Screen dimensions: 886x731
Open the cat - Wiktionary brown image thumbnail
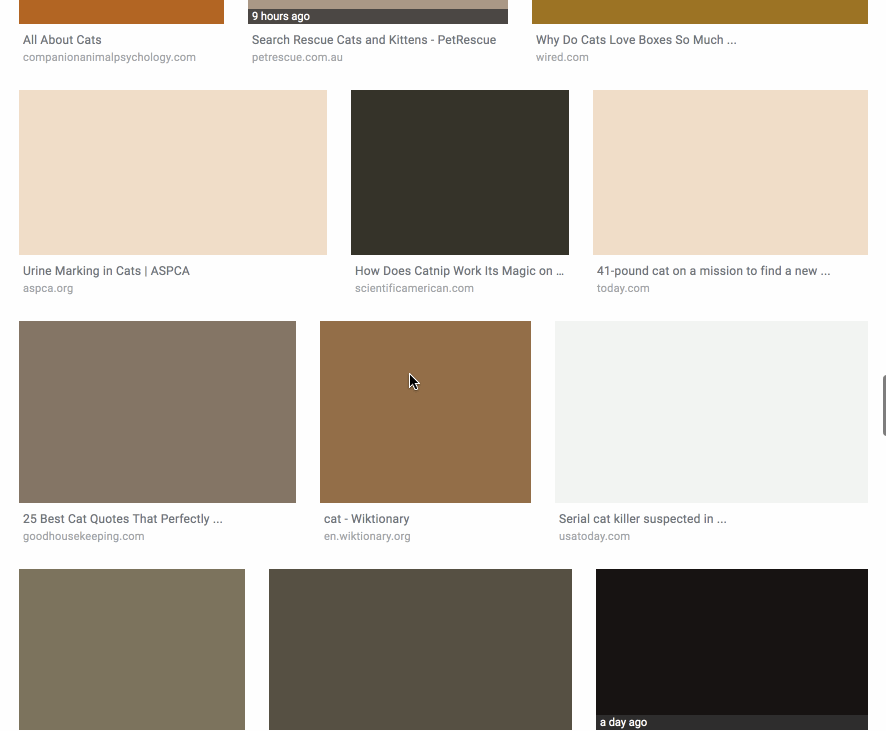point(425,412)
